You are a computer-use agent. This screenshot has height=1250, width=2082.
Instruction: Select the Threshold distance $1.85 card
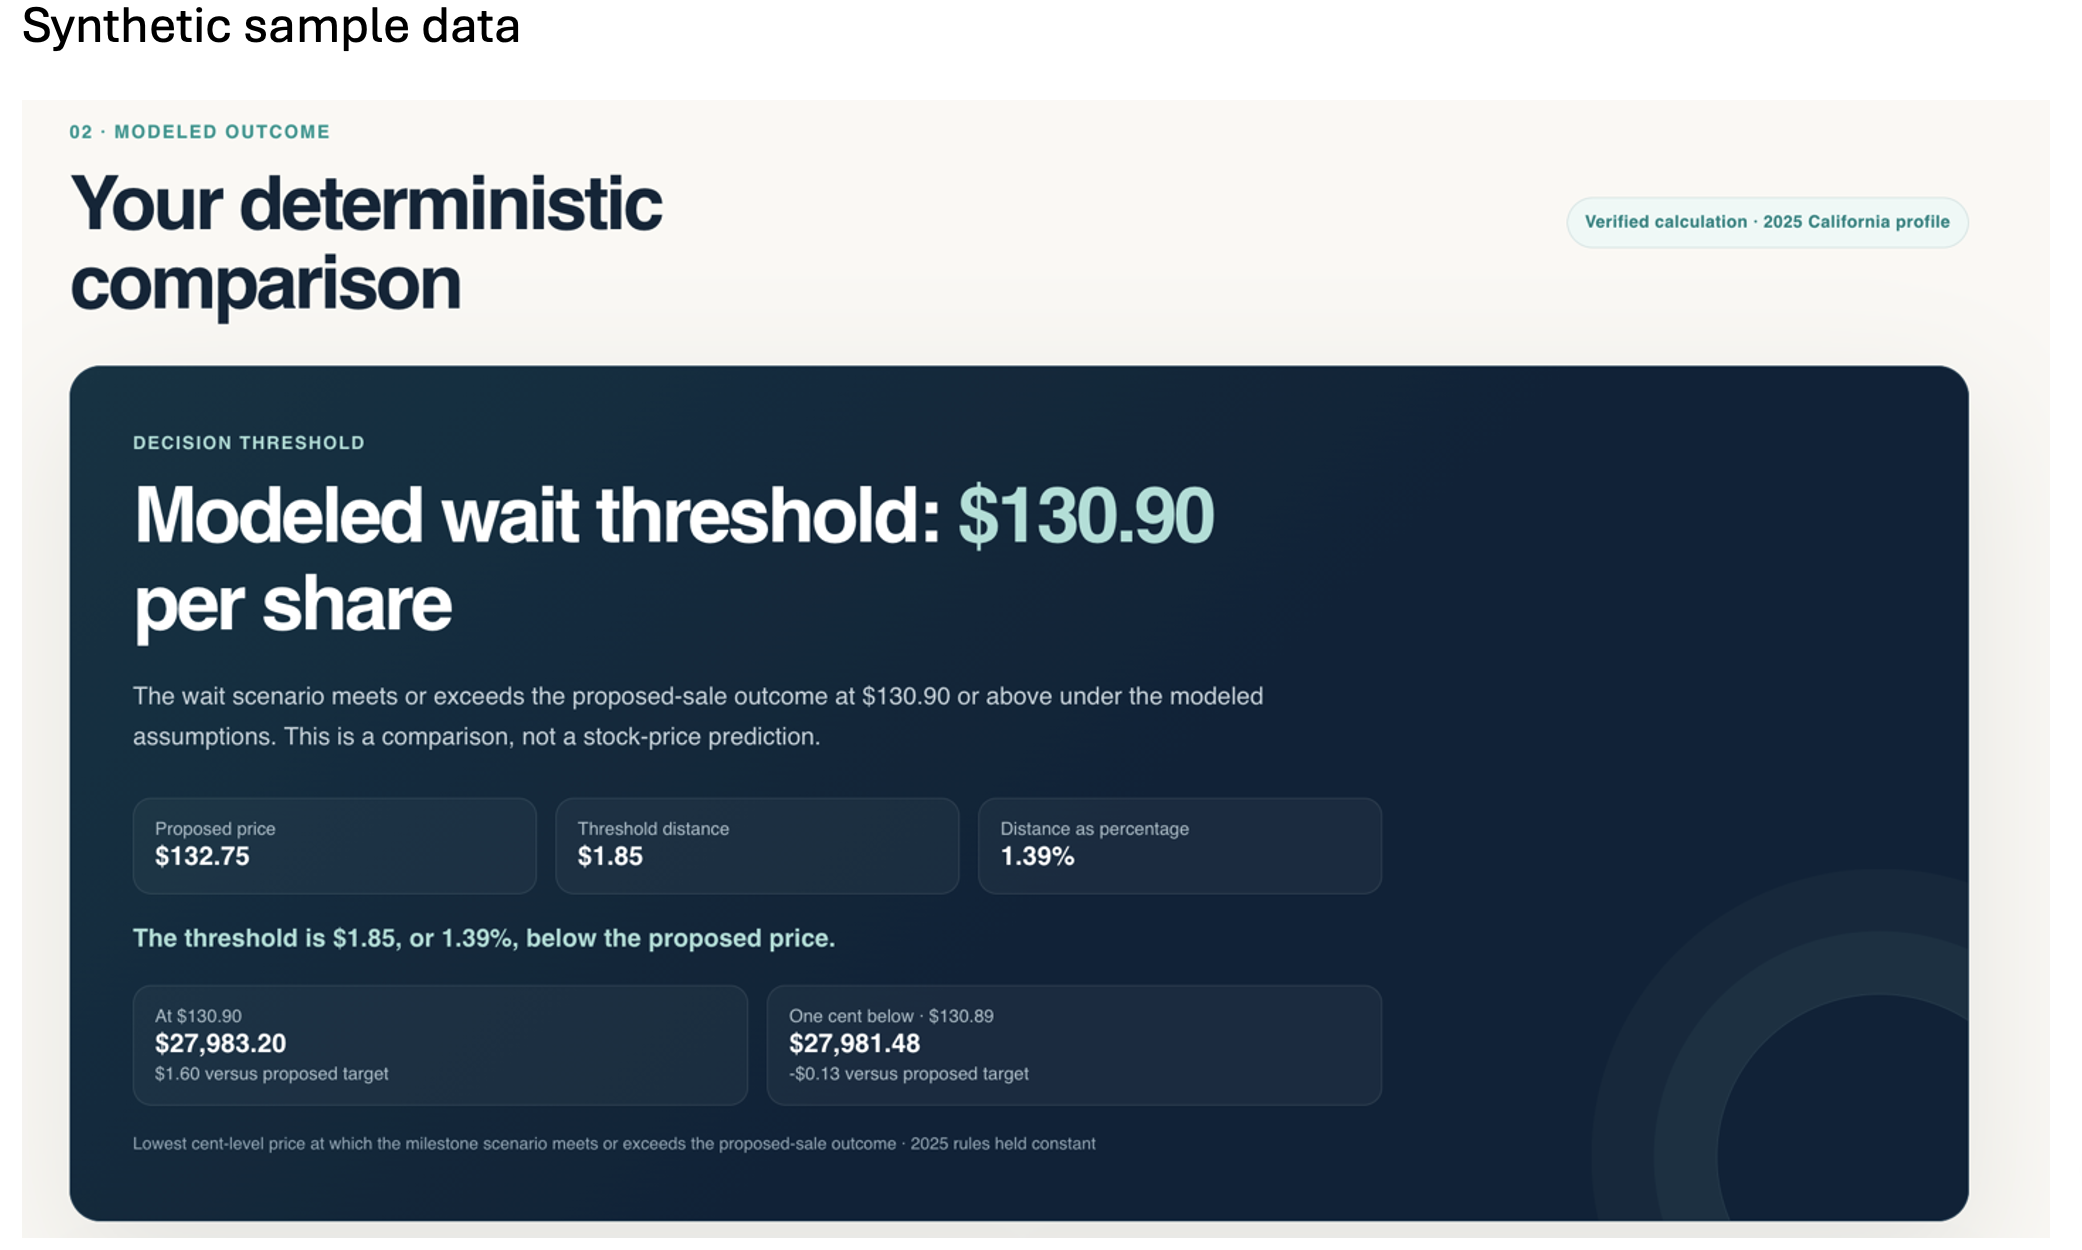coord(757,845)
